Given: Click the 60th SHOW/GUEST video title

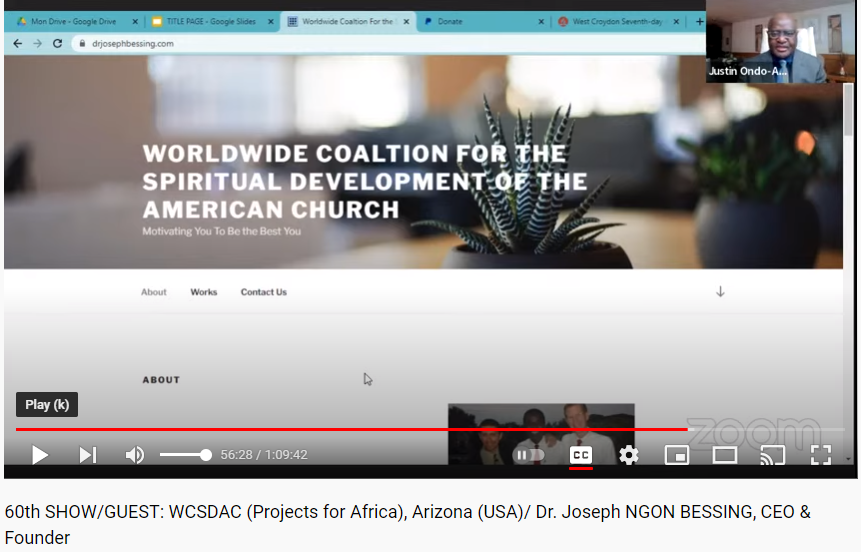Looking at the screenshot, I should 407,525.
